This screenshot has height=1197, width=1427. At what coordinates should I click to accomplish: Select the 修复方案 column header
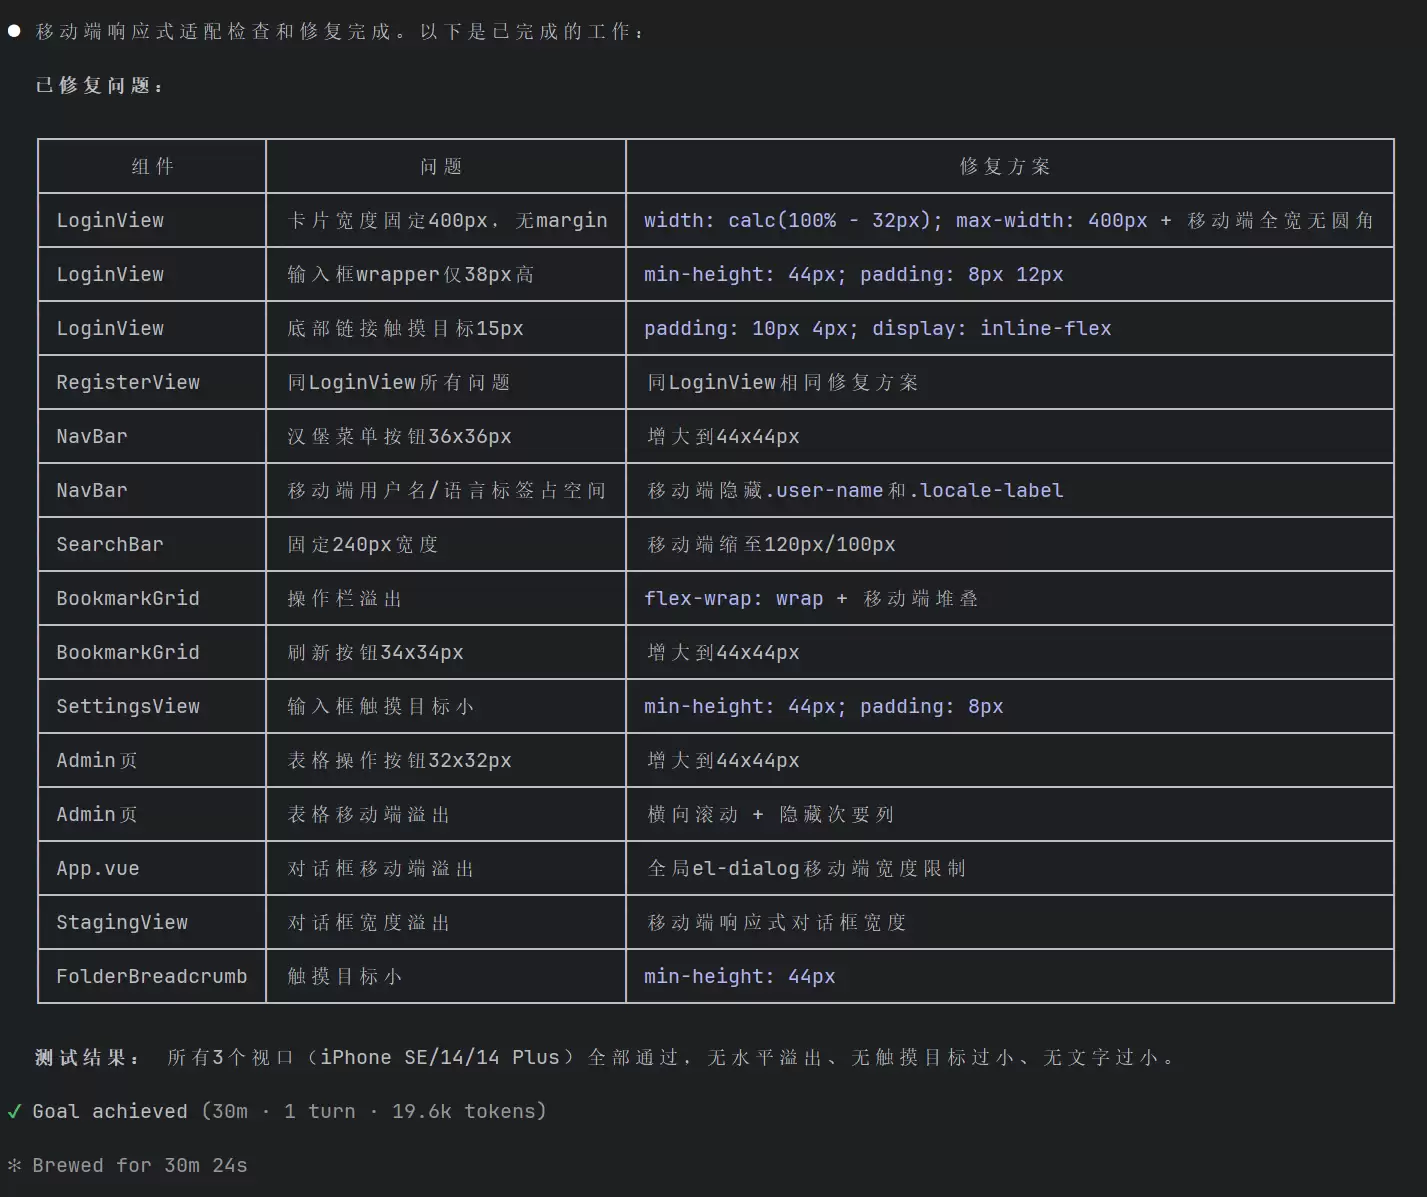pyautogui.click(x=1010, y=166)
